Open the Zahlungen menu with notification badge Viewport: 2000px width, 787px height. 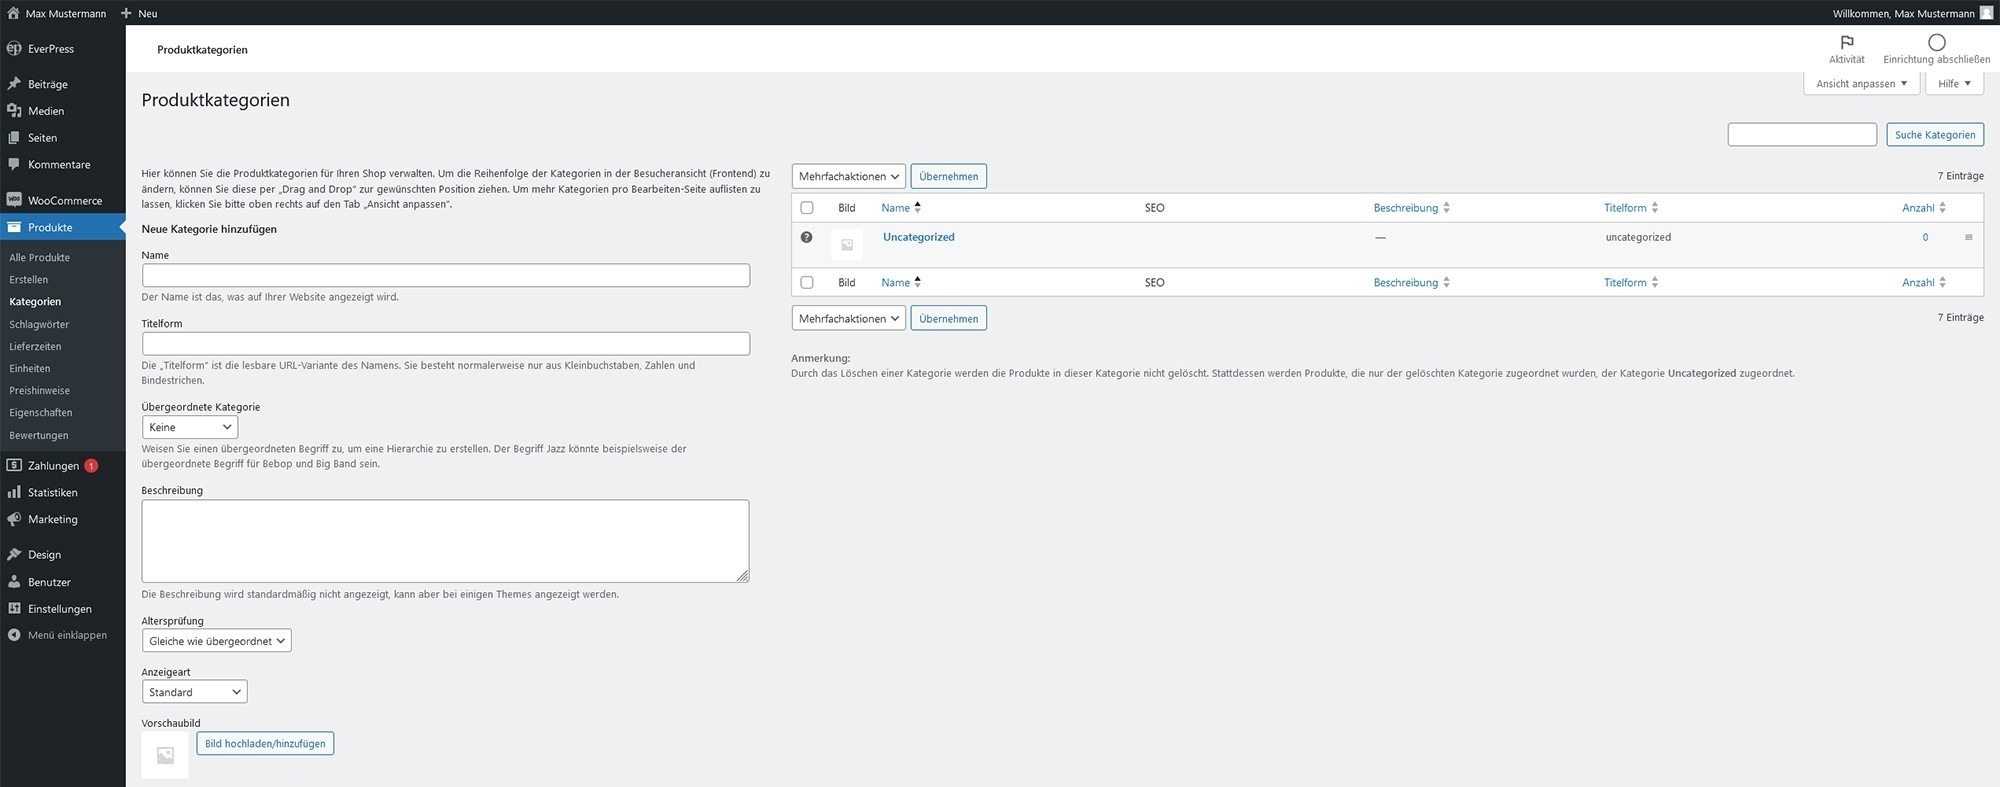(54, 466)
